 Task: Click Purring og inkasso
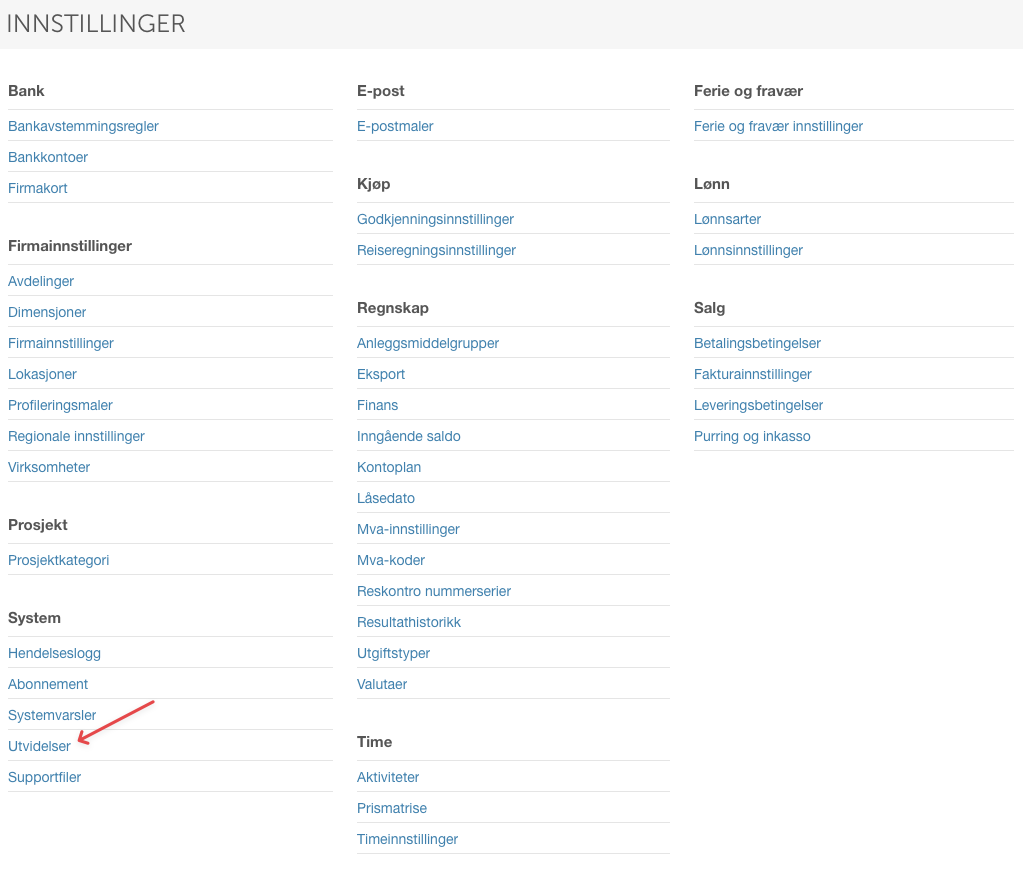coord(752,436)
